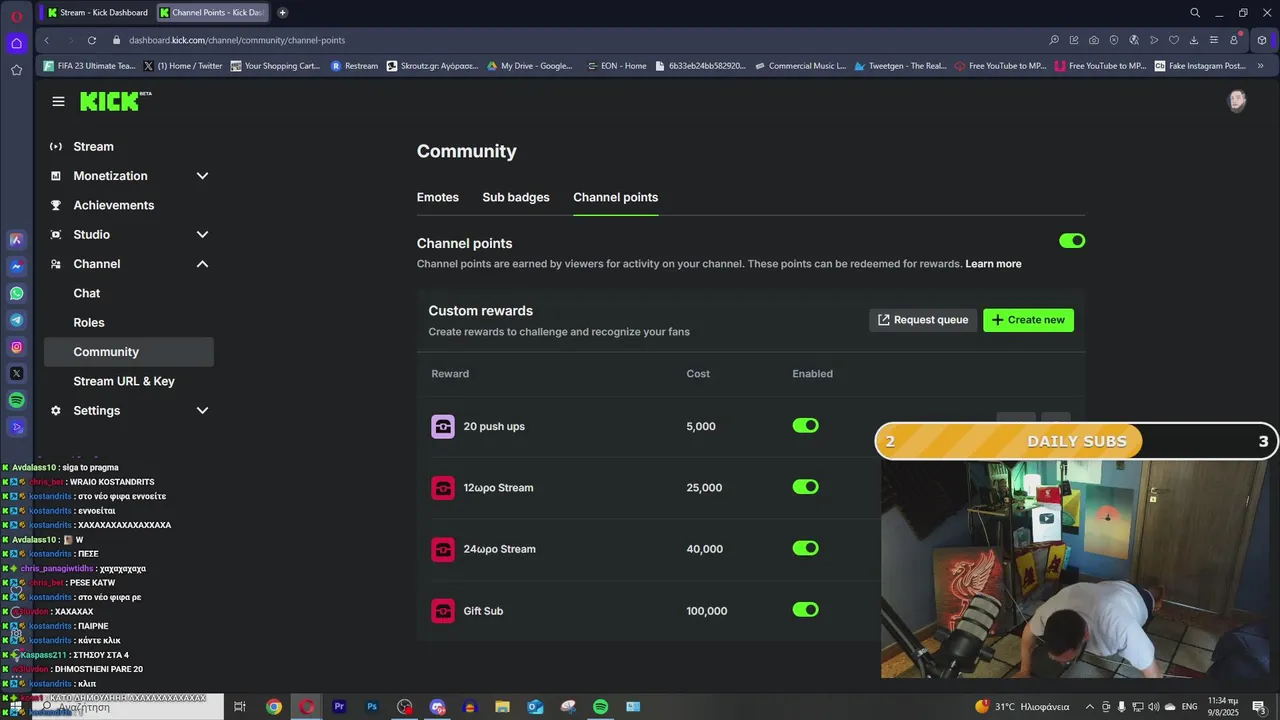Click the Achievements trophy icon

click(56, 205)
